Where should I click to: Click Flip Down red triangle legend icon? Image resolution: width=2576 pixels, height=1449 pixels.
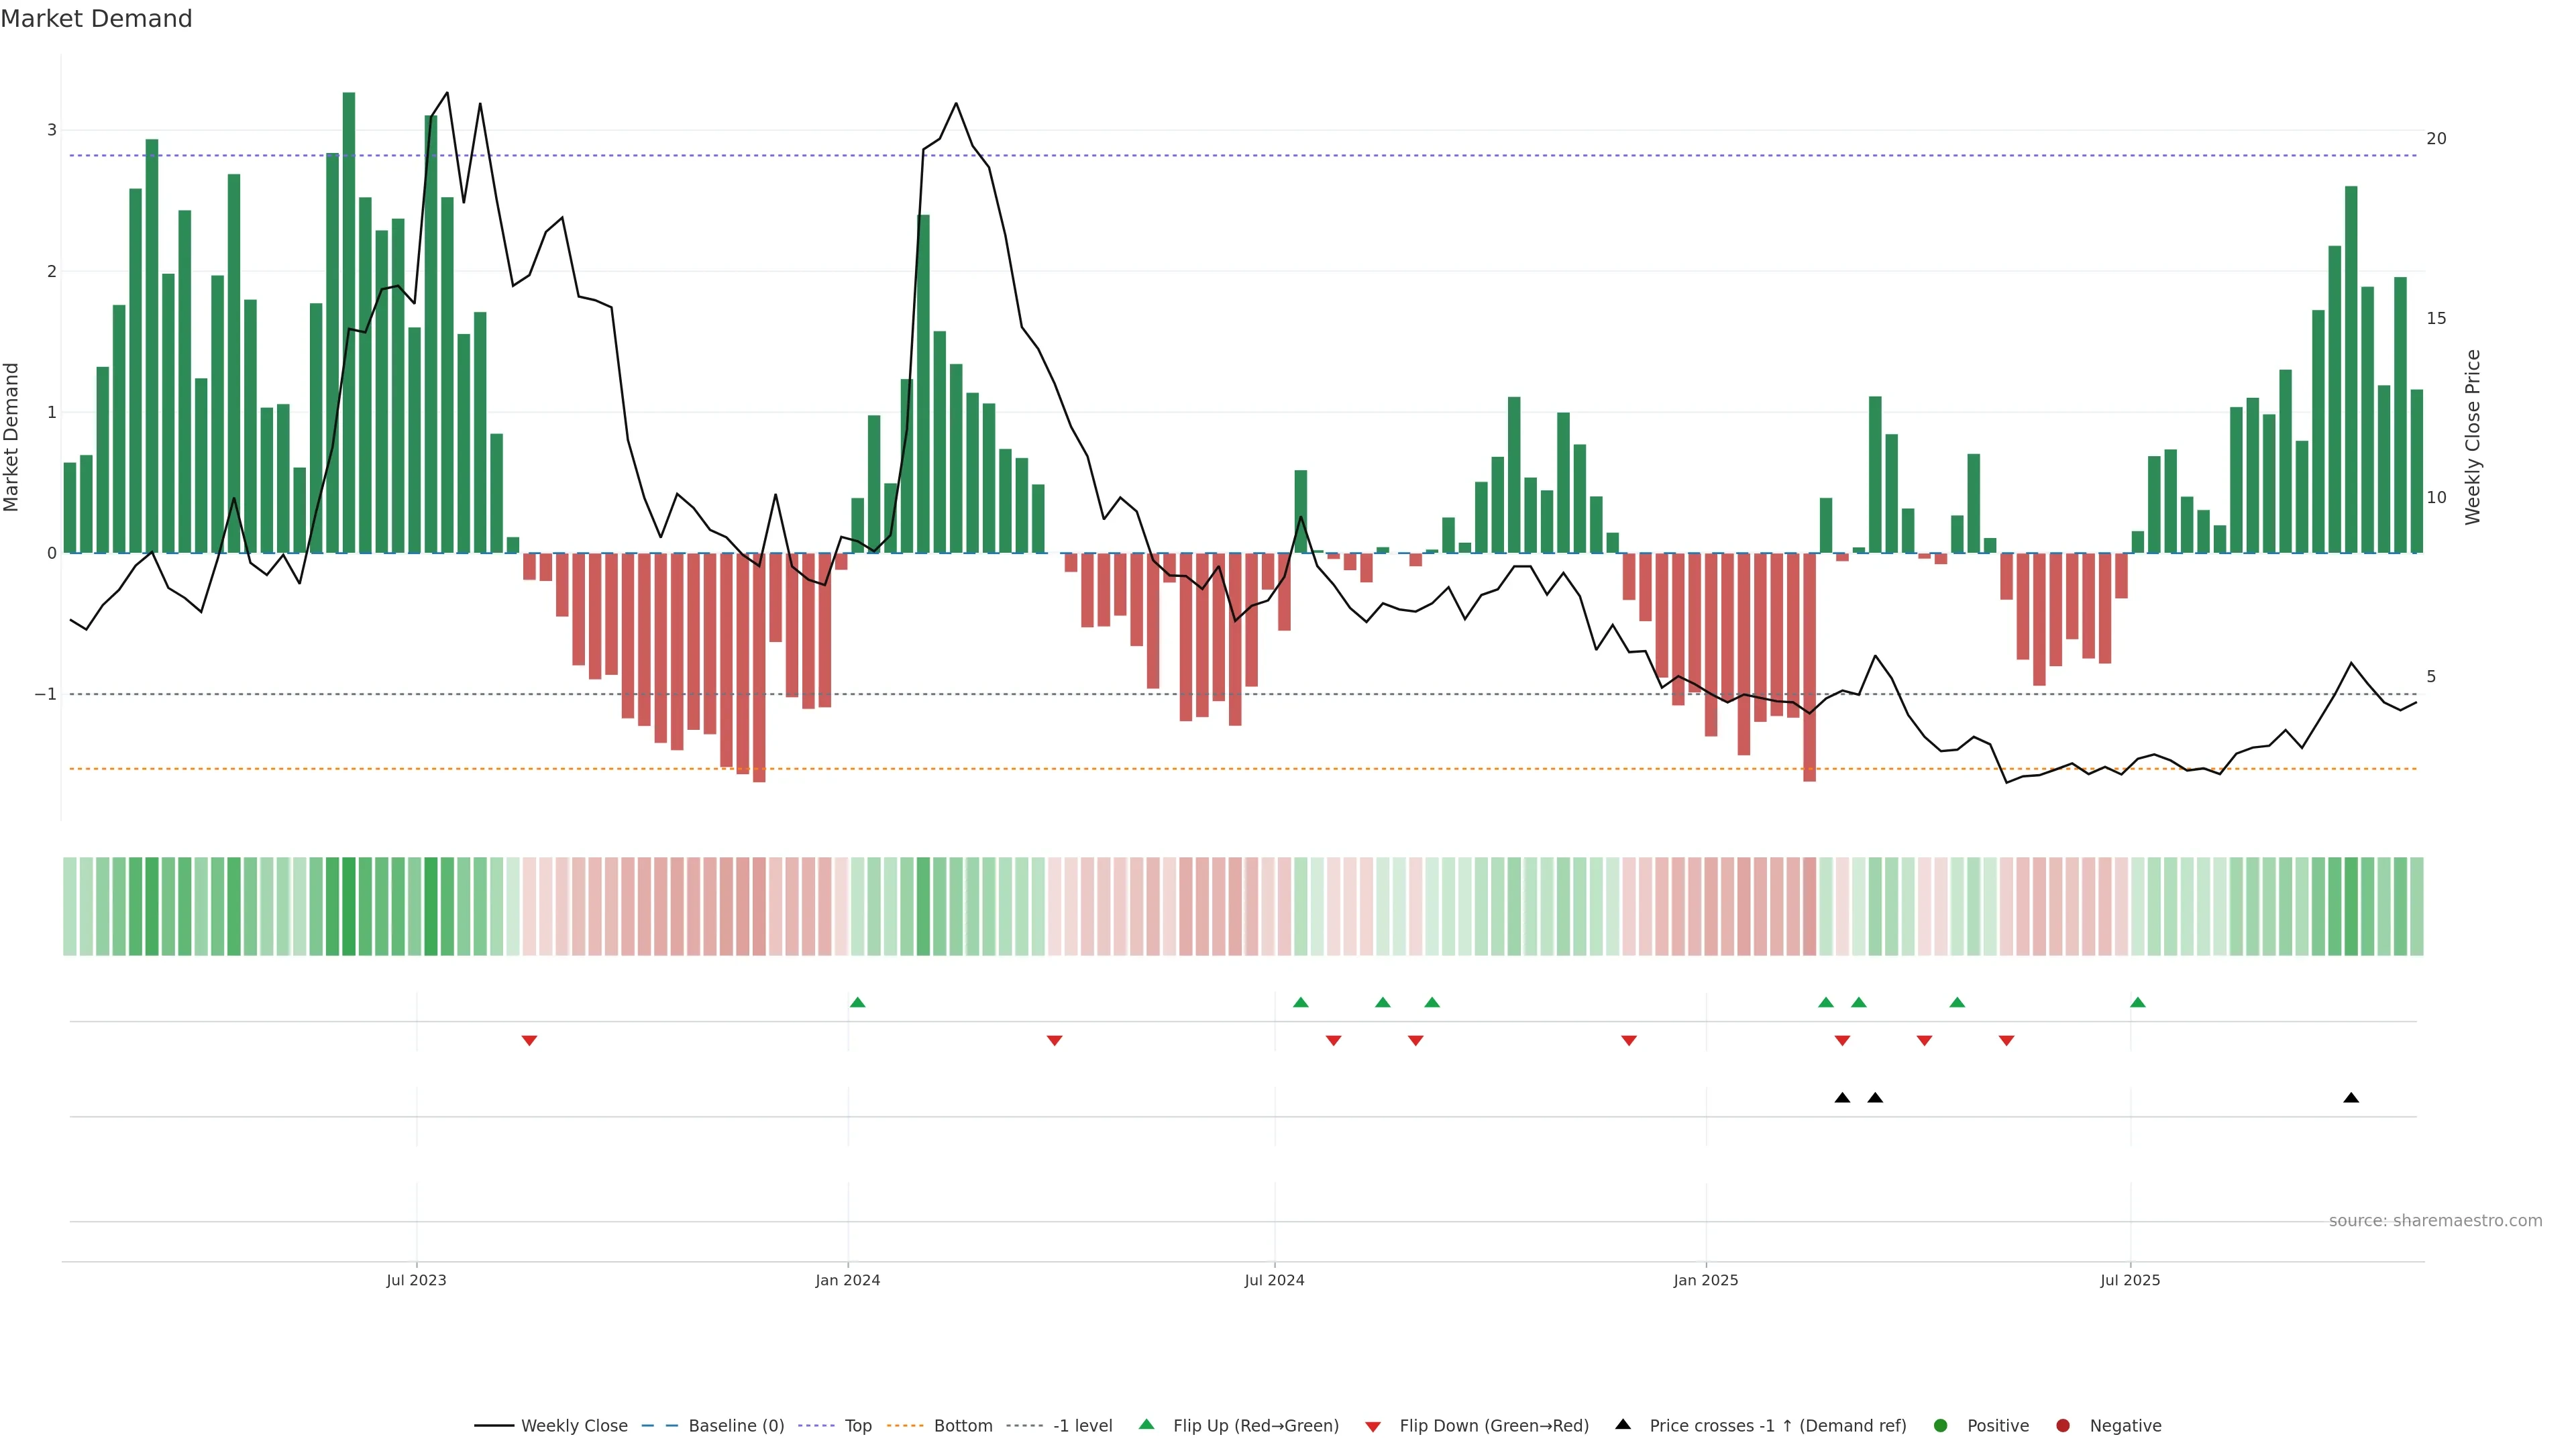(x=1373, y=1427)
